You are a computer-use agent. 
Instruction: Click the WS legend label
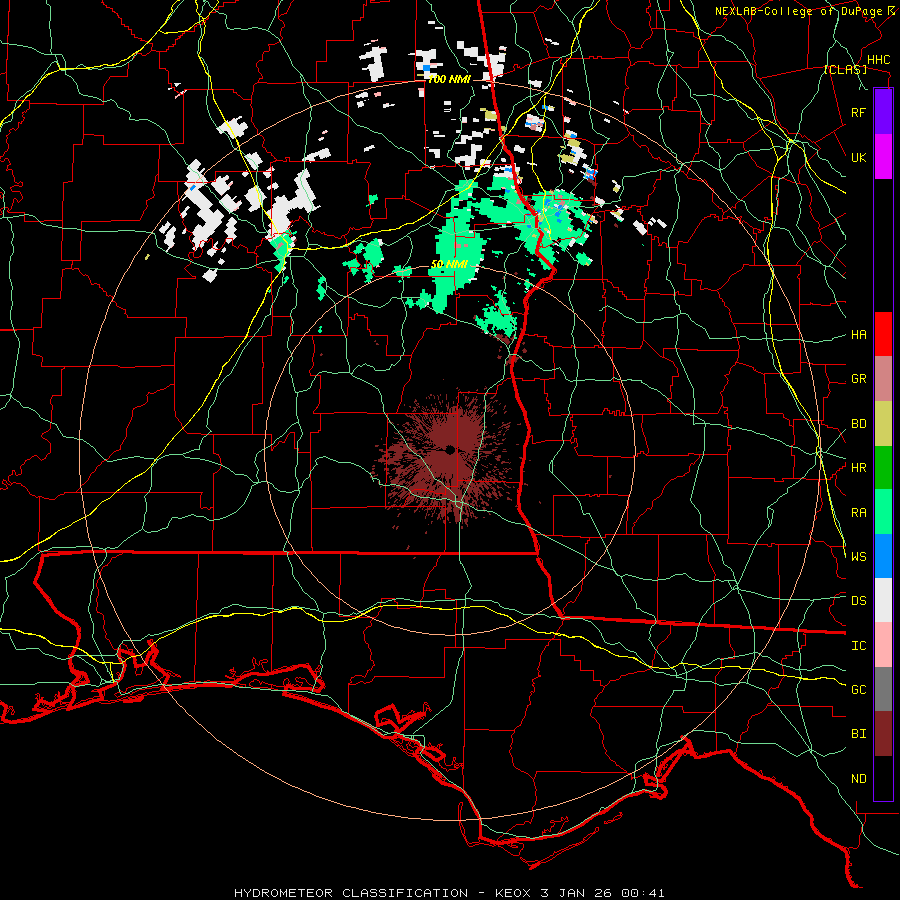(x=859, y=557)
